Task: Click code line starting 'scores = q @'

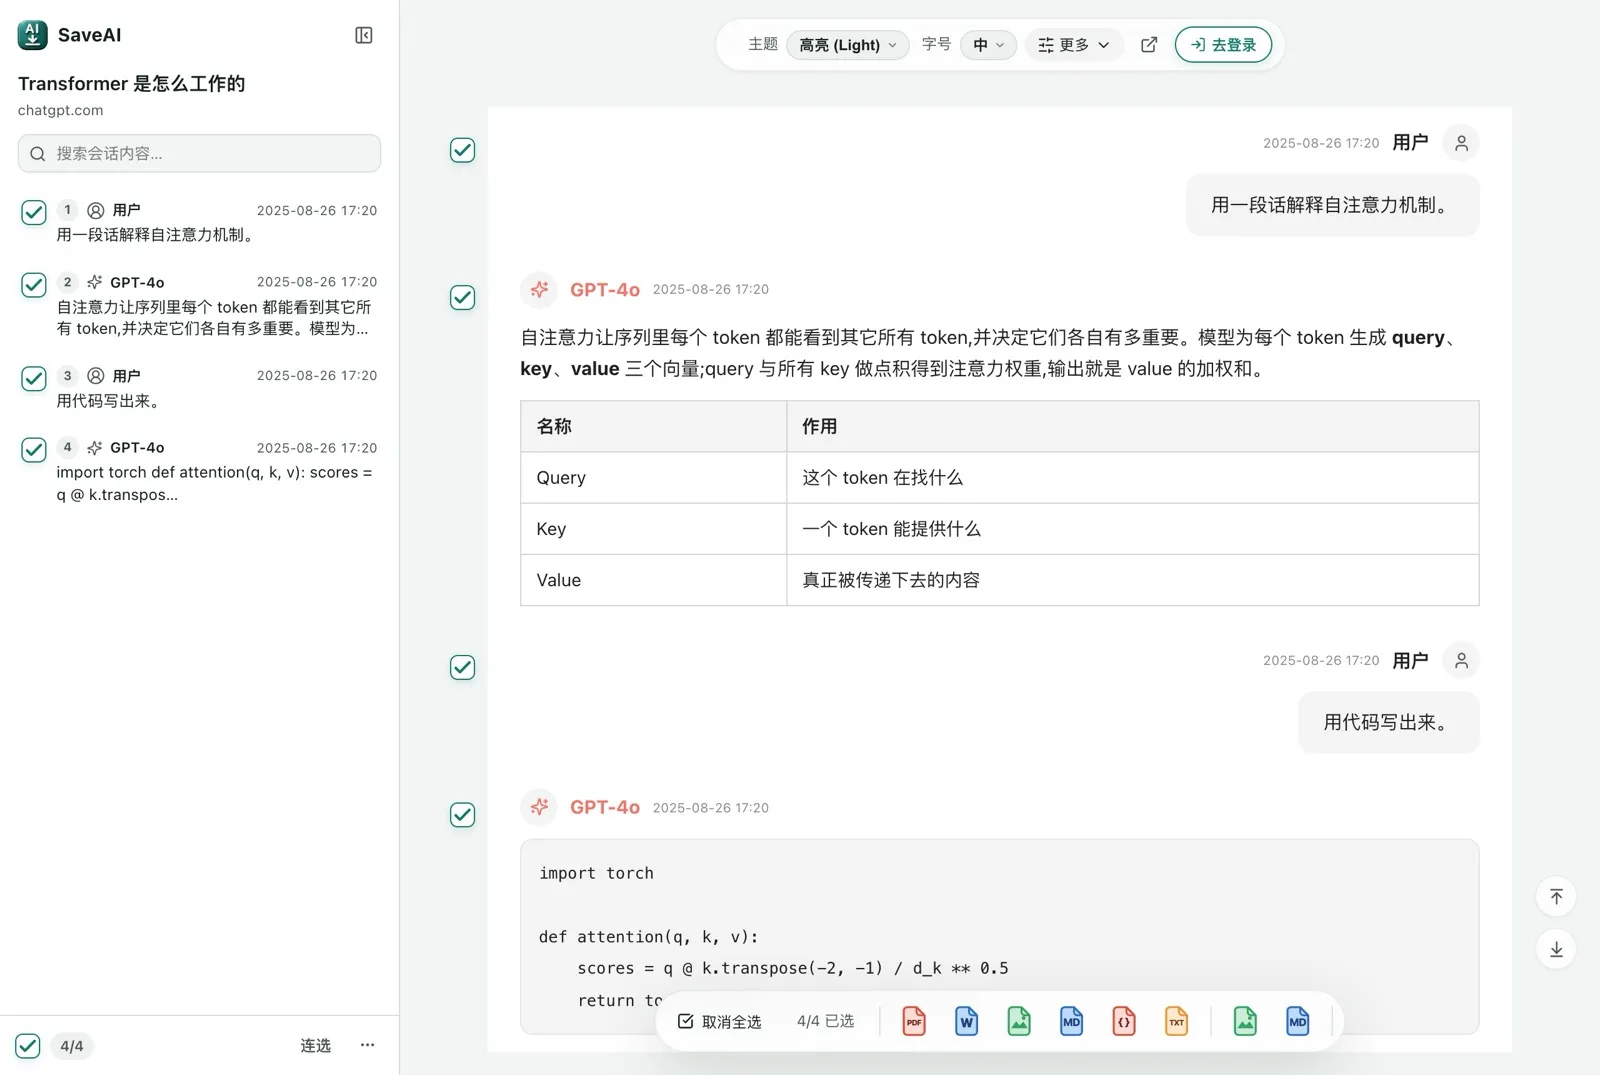Action: (x=793, y=968)
